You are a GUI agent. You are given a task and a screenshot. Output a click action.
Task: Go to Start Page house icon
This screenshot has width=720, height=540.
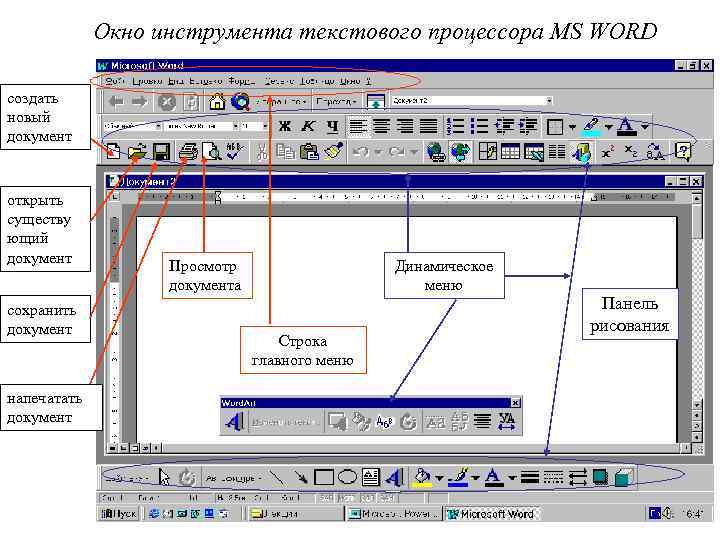tap(217, 101)
